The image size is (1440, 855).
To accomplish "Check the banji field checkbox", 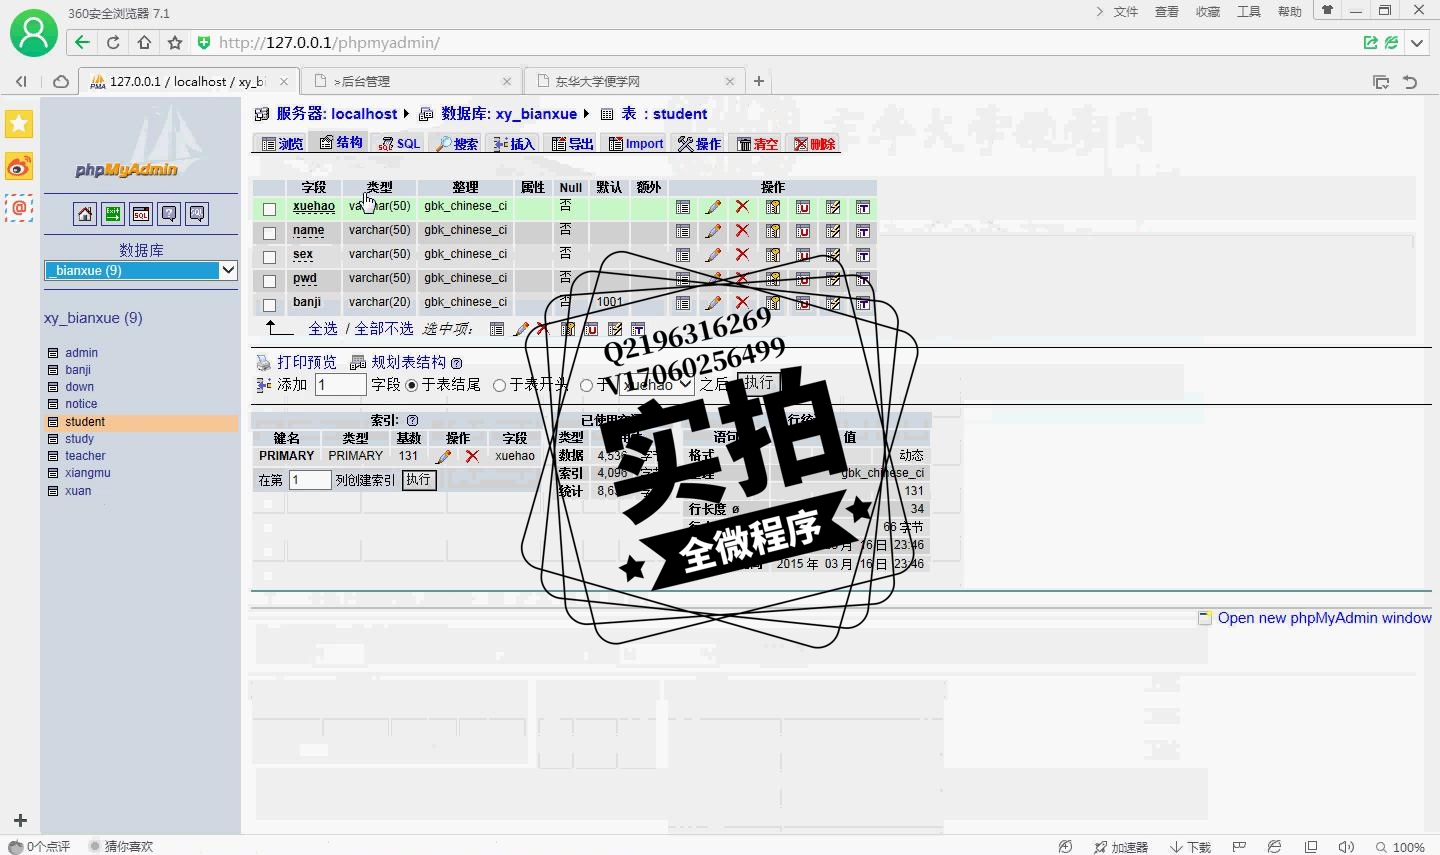I will (269, 305).
